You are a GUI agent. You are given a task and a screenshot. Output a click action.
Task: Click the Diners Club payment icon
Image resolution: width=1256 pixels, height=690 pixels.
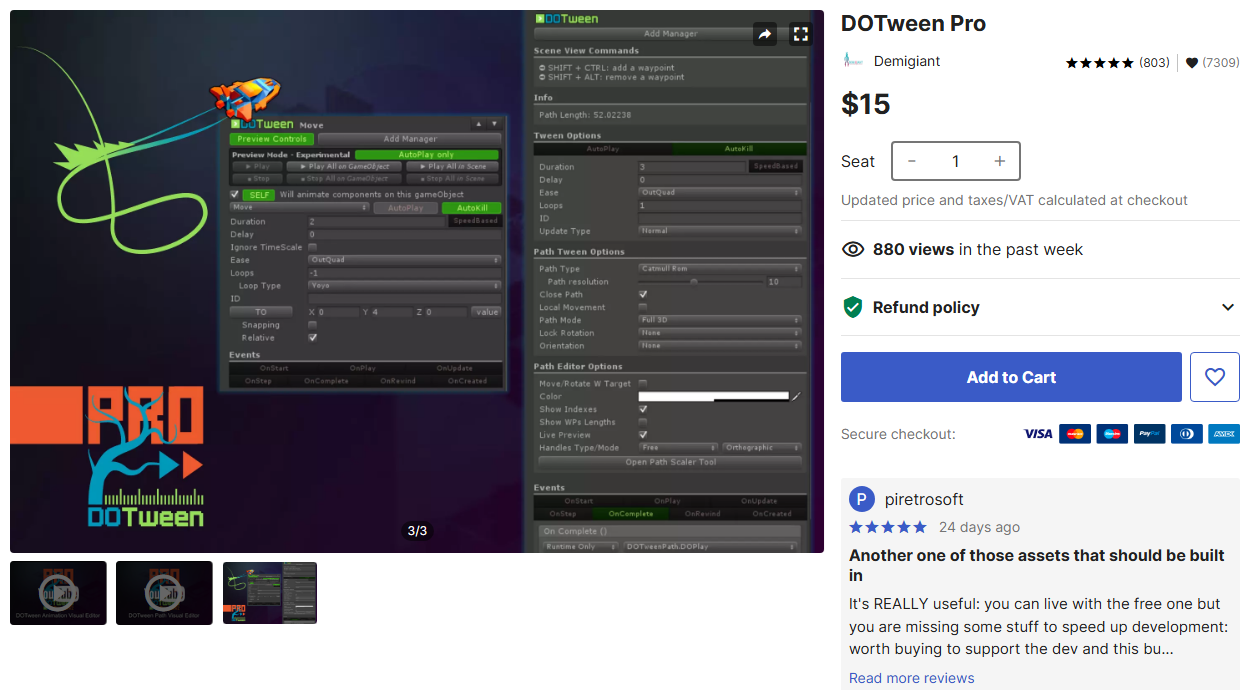pyautogui.click(x=1186, y=434)
